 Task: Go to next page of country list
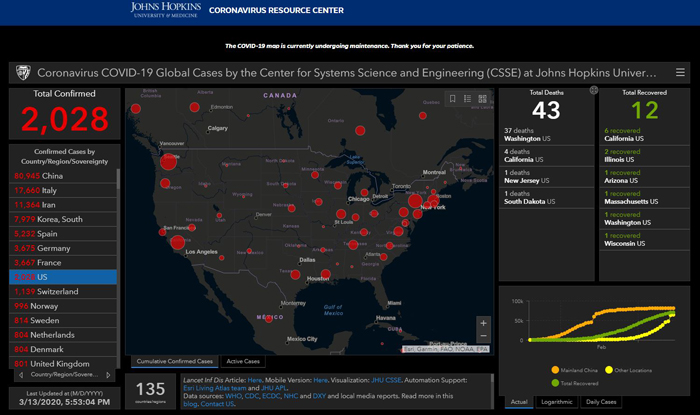(108, 375)
